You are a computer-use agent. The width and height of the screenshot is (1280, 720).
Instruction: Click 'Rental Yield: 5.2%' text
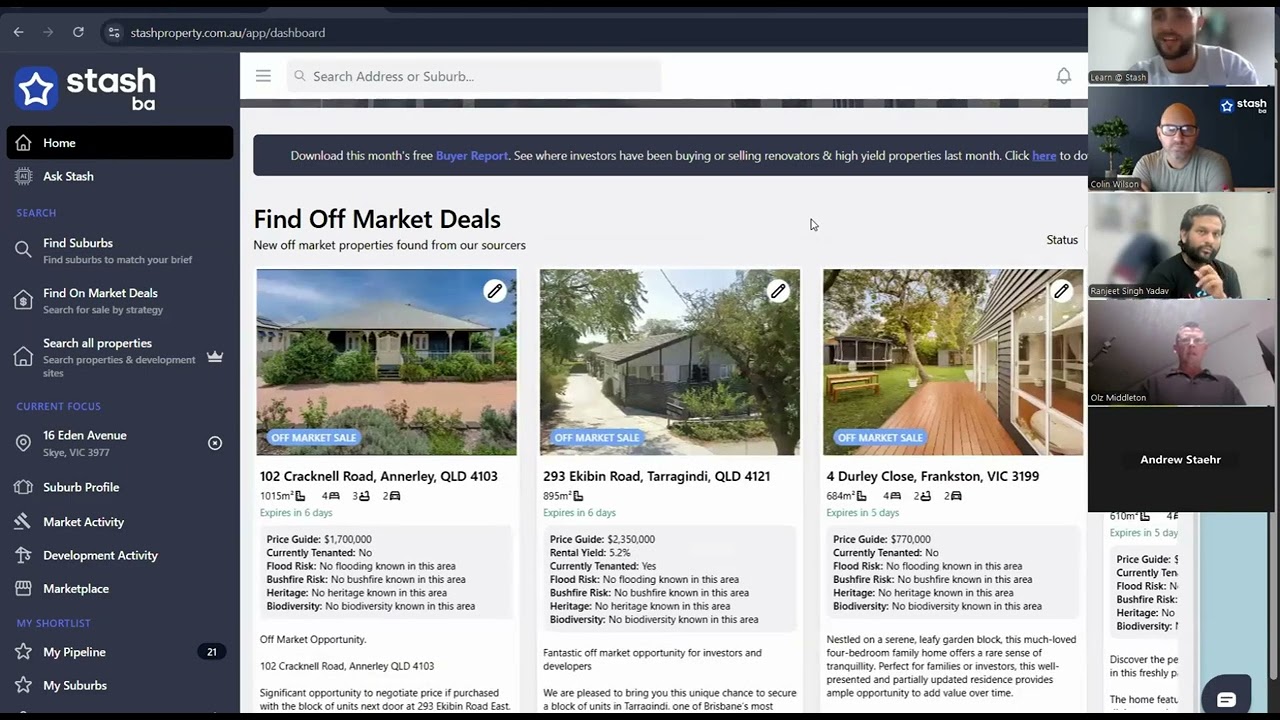click(x=590, y=553)
